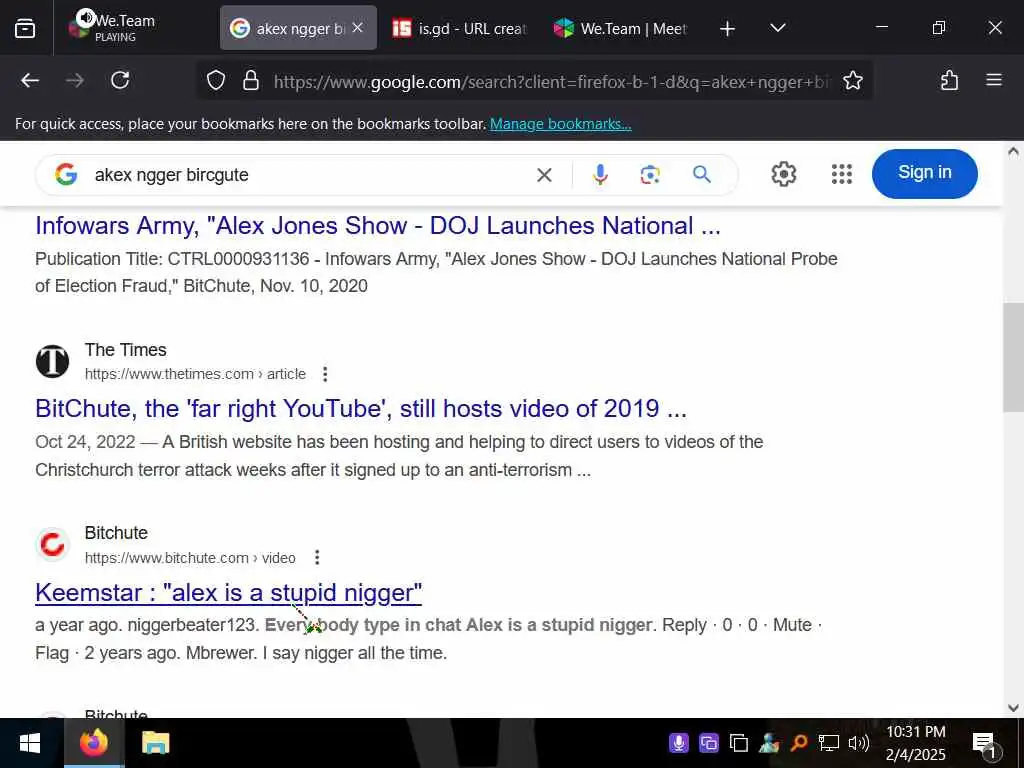Click the purple microphone tray icon

tap(679, 743)
